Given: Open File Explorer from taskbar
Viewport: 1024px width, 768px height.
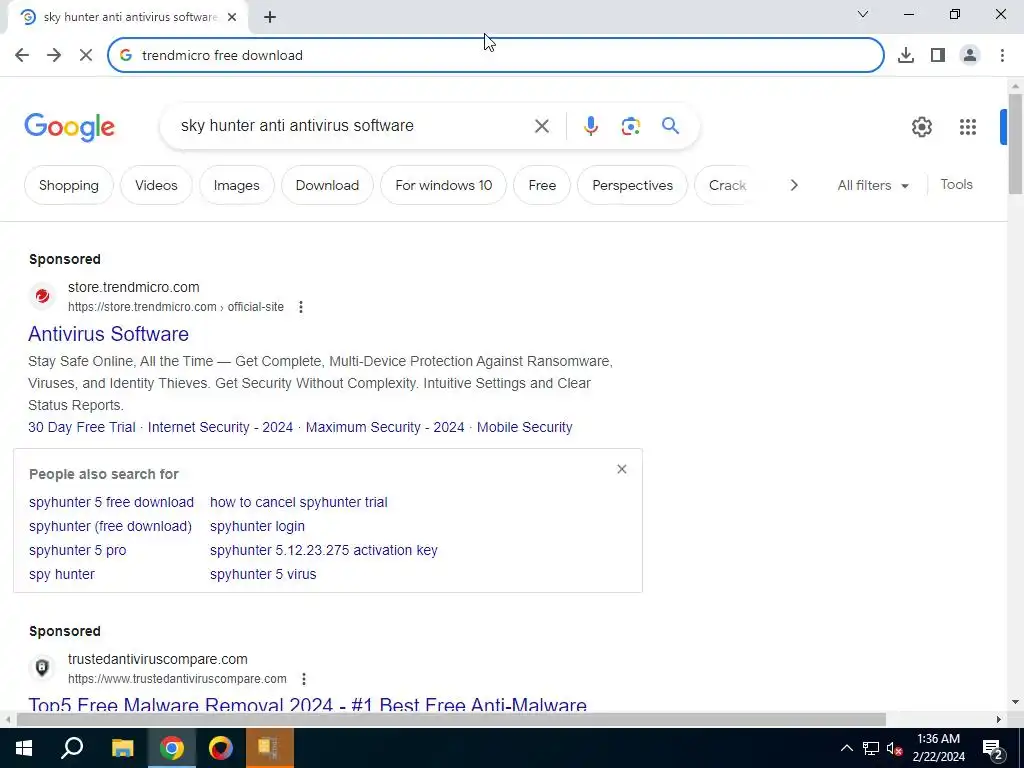Looking at the screenshot, I should pyautogui.click(x=122, y=748).
